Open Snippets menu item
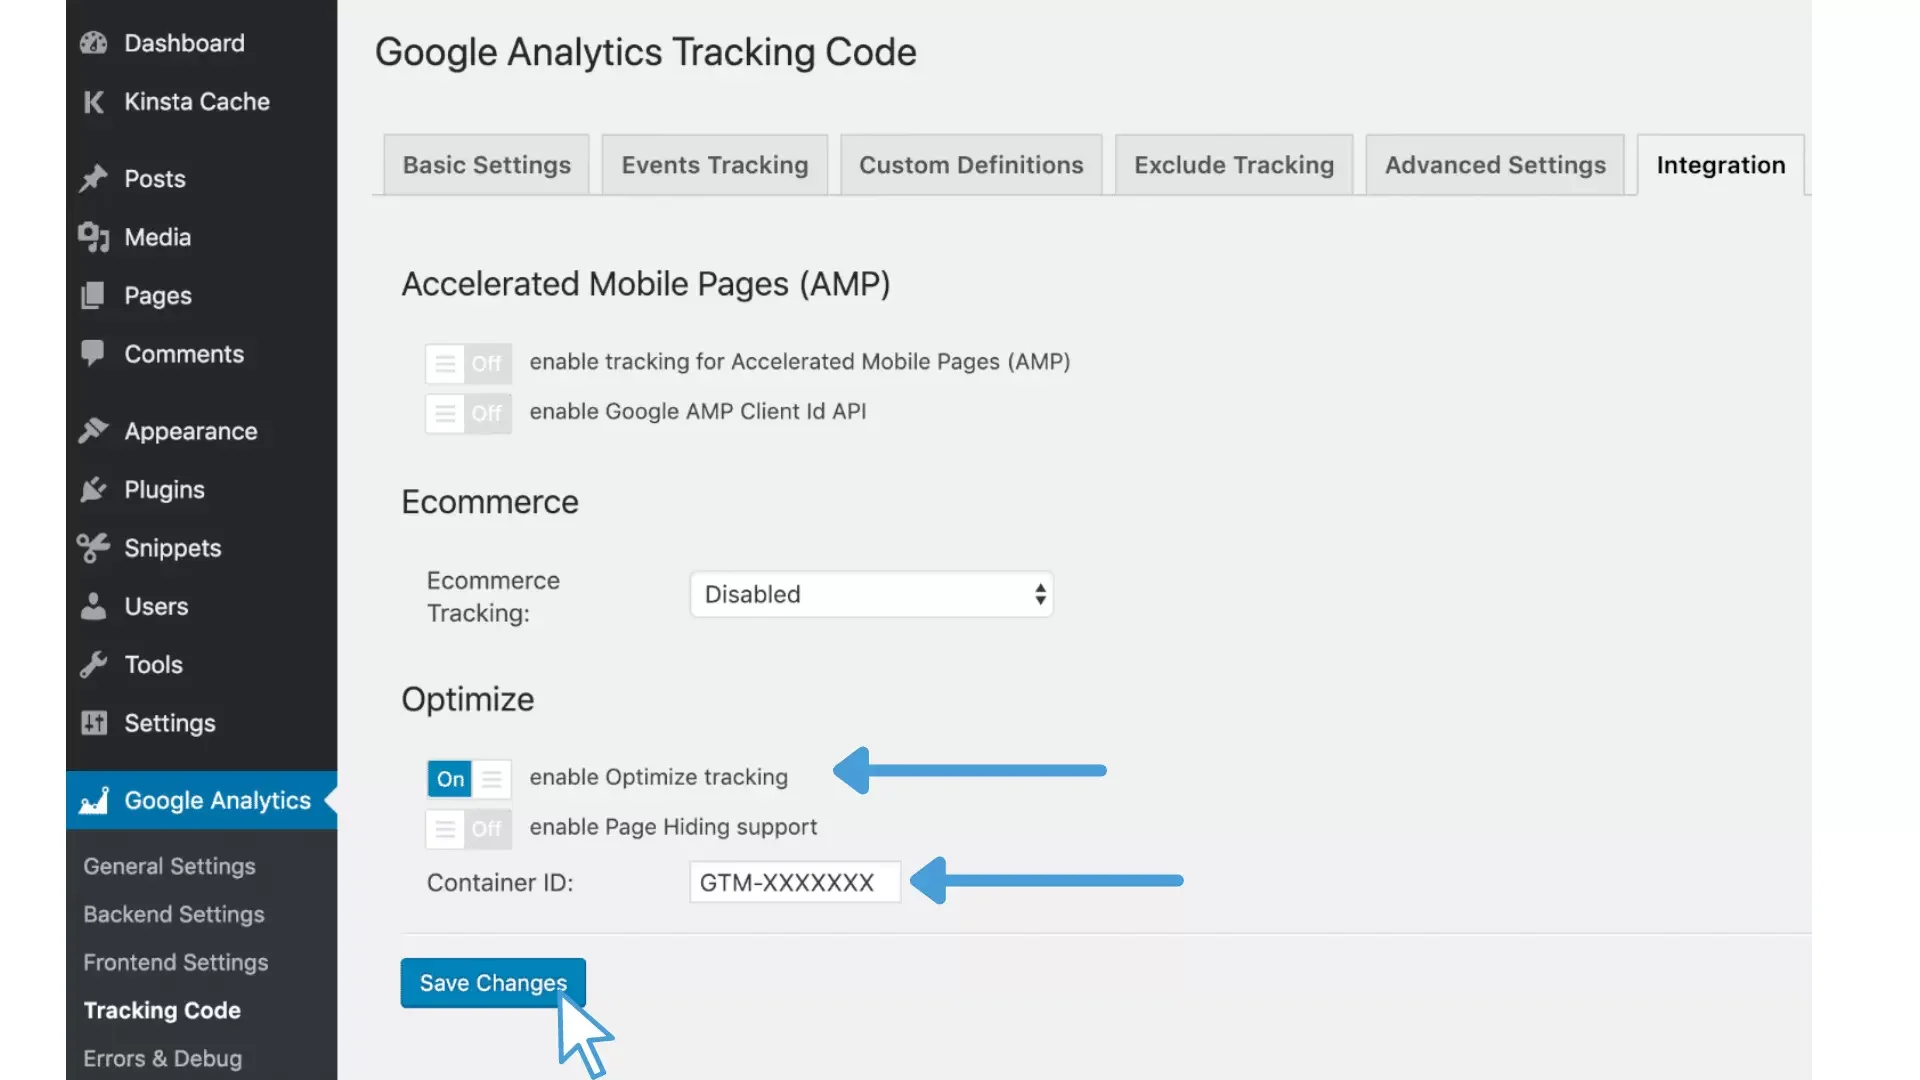 tap(202, 548)
